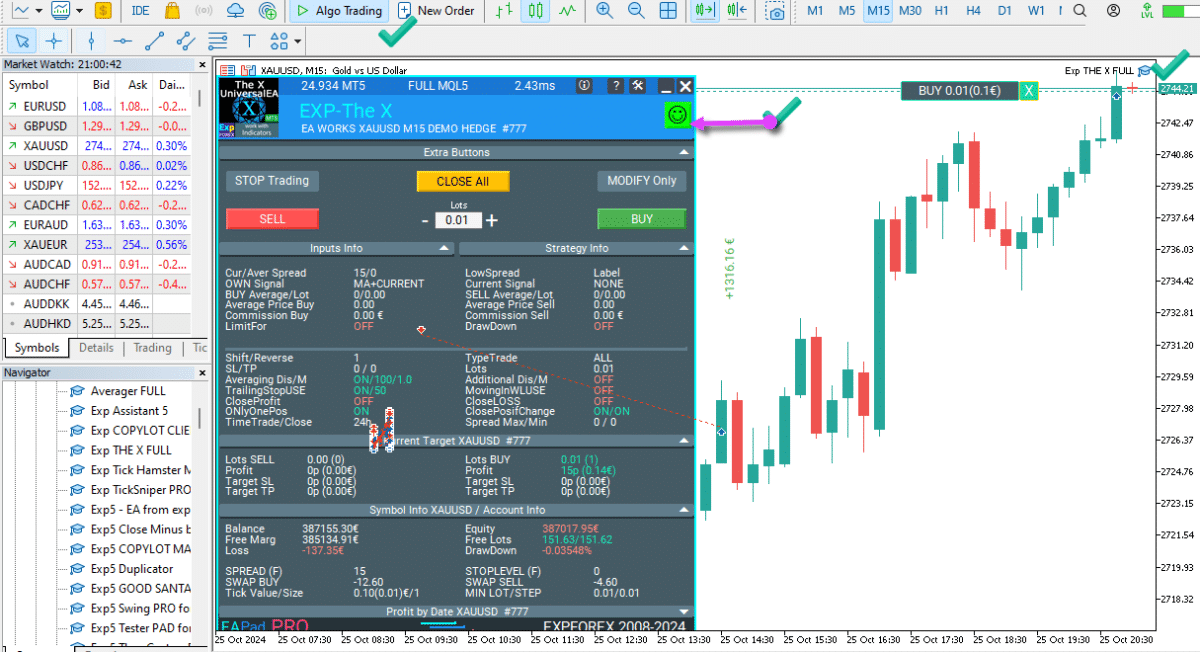Click the green BUY button
Image resolution: width=1200 pixels, height=652 pixels.
[641, 219]
